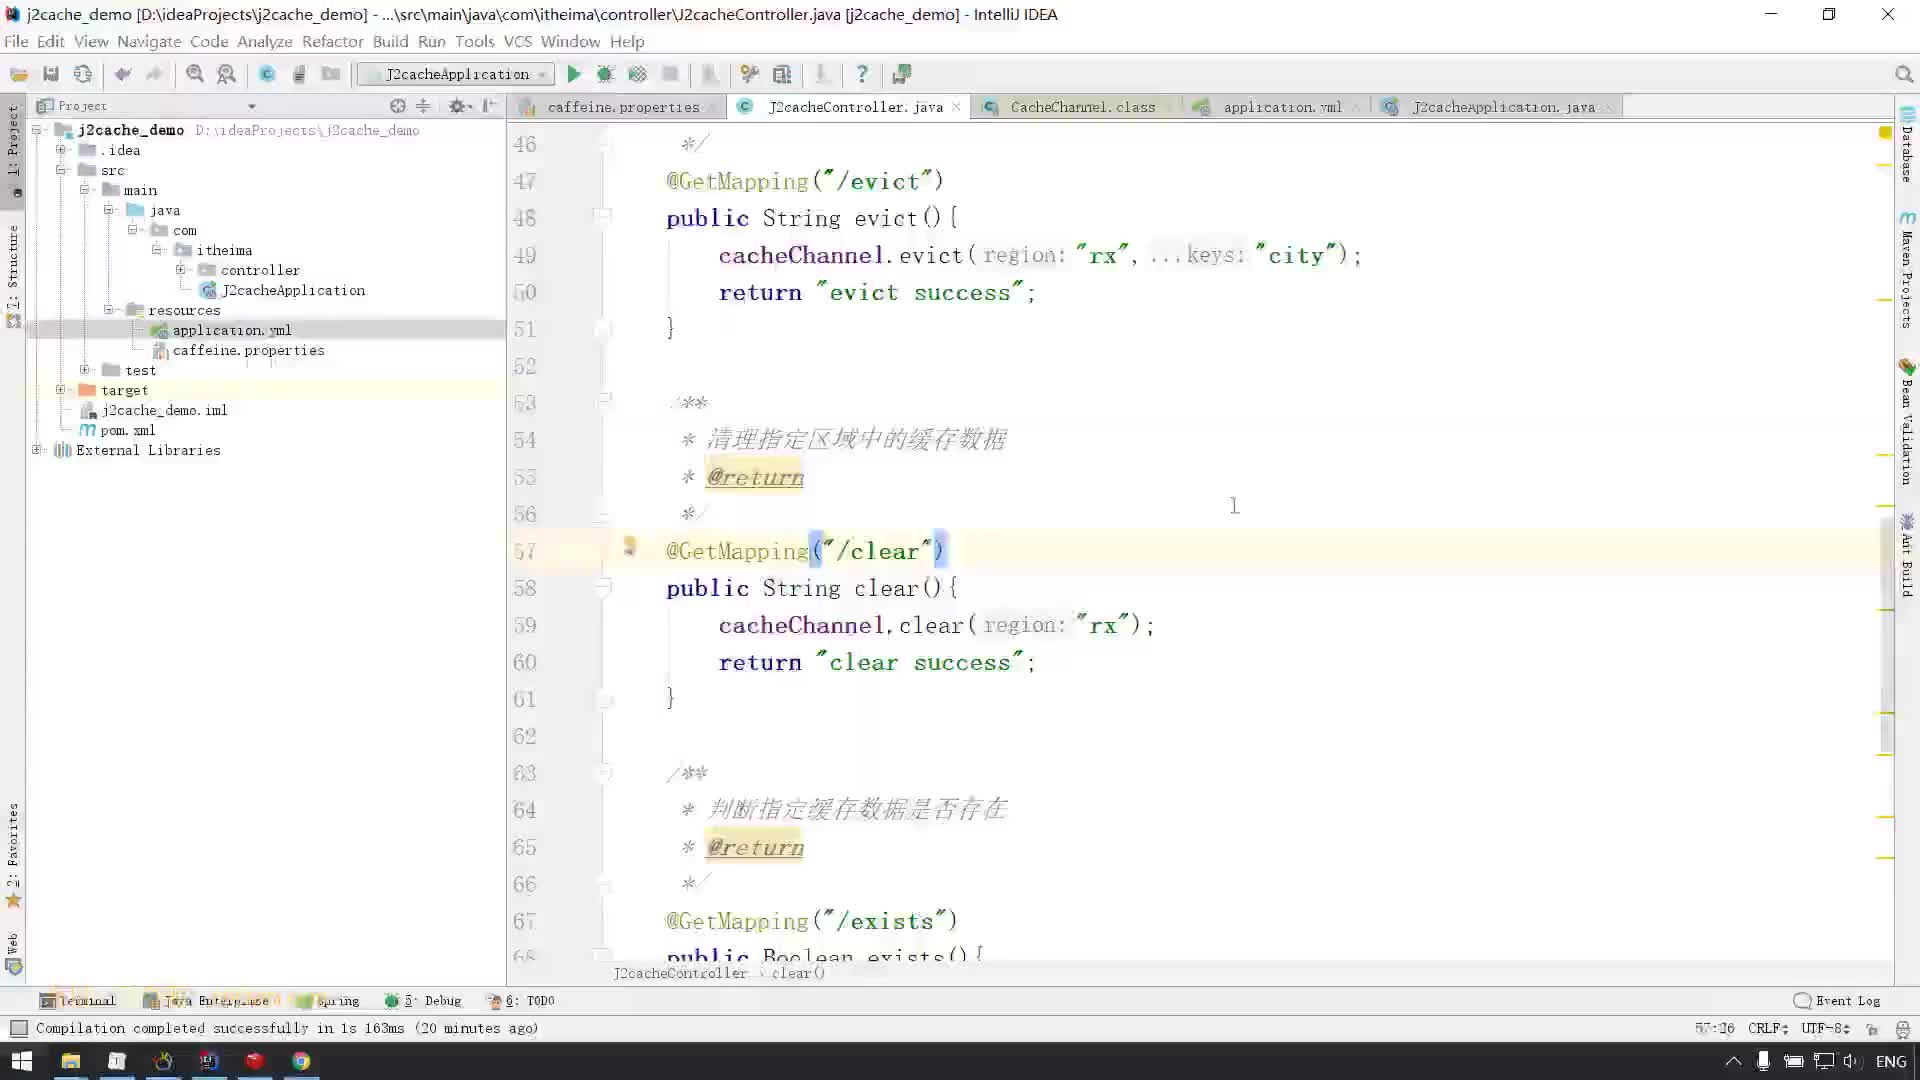
Task: Open the 5: Debug tool window
Action: click(x=423, y=1000)
